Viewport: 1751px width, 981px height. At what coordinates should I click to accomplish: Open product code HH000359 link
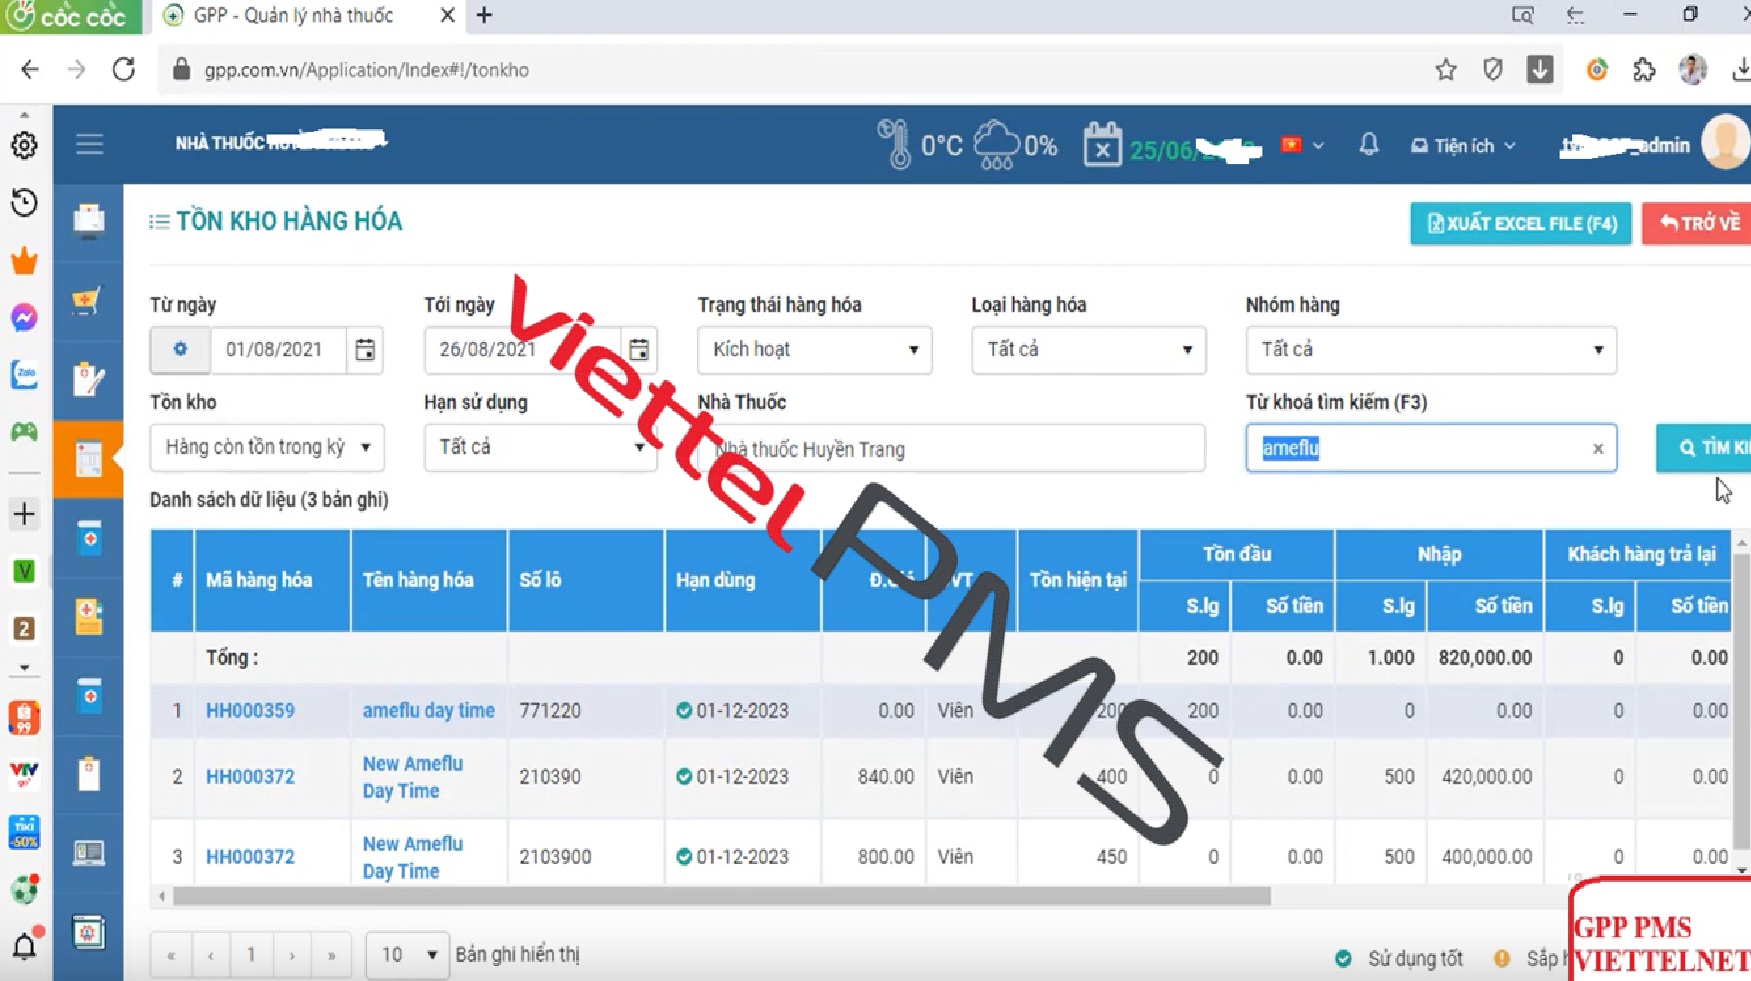click(250, 711)
